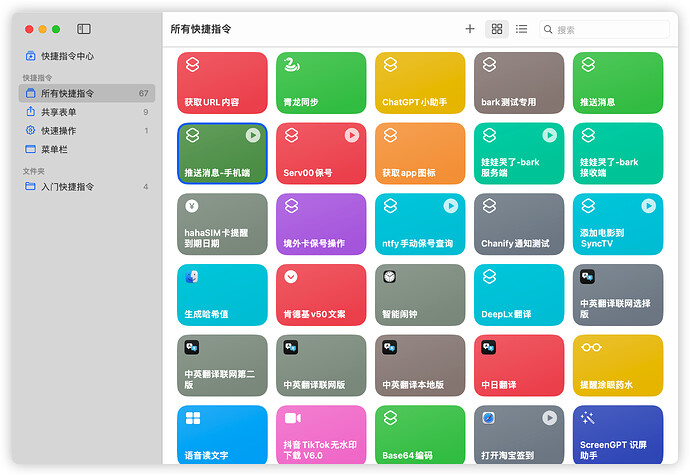Switch to list view
Screen dimensions: 690x475
521,29
